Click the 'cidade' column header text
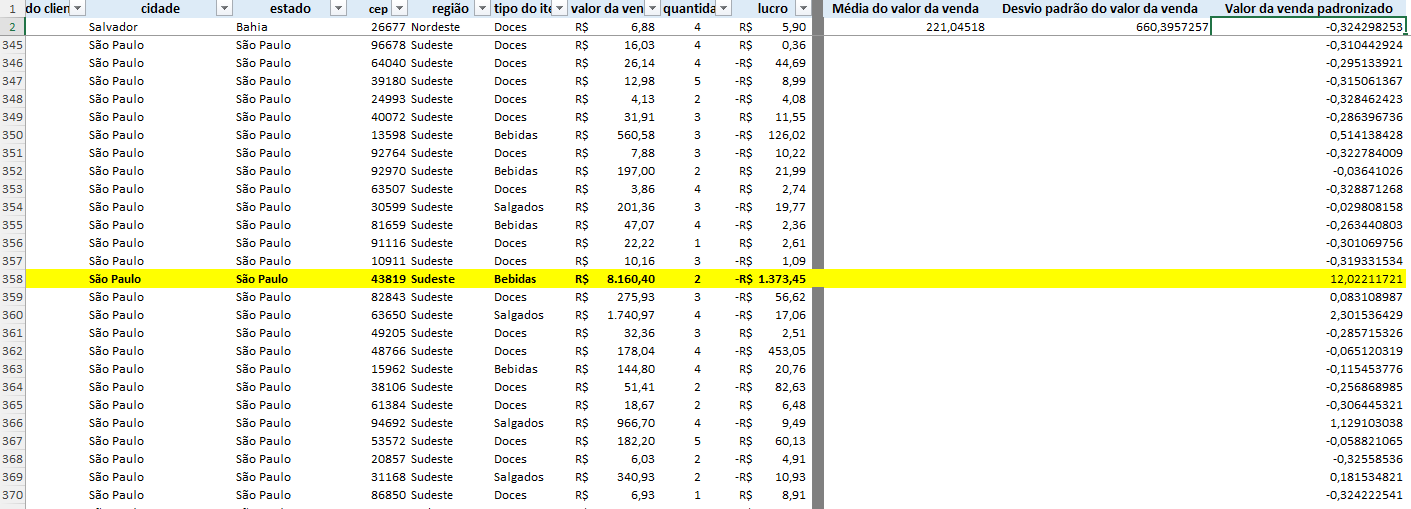The image size is (1411, 509). pyautogui.click(x=161, y=9)
